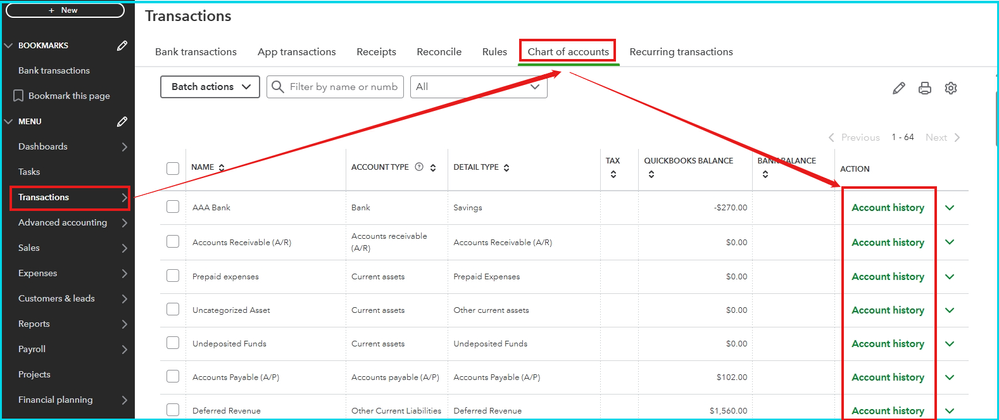Open the Batch actions dropdown

pyautogui.click(x=210, y=87)
